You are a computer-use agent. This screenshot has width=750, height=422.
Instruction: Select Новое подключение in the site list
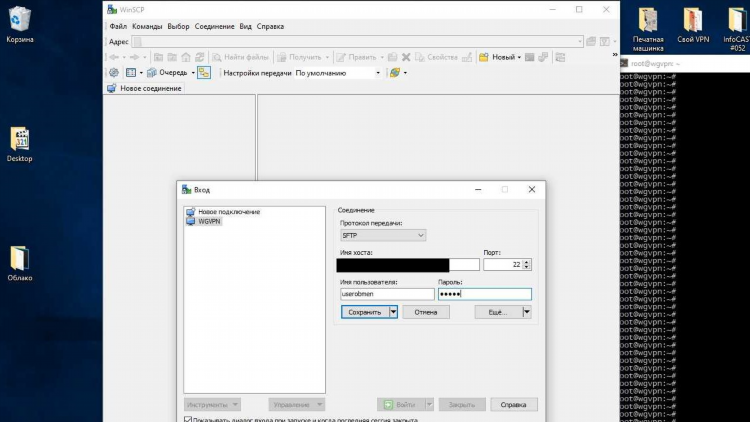[224, 211]
